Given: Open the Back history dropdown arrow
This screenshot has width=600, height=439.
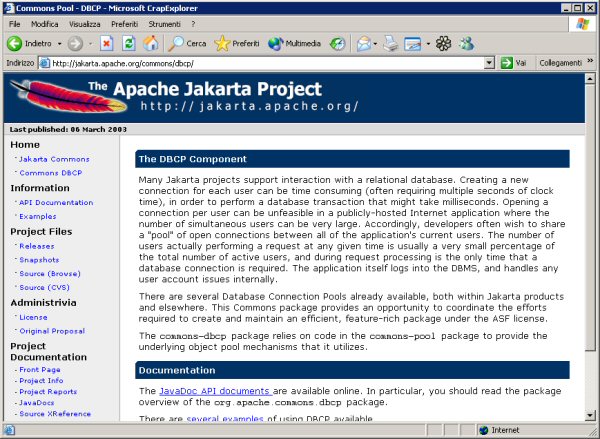Looking at the screenshot, I should (59, 44).
